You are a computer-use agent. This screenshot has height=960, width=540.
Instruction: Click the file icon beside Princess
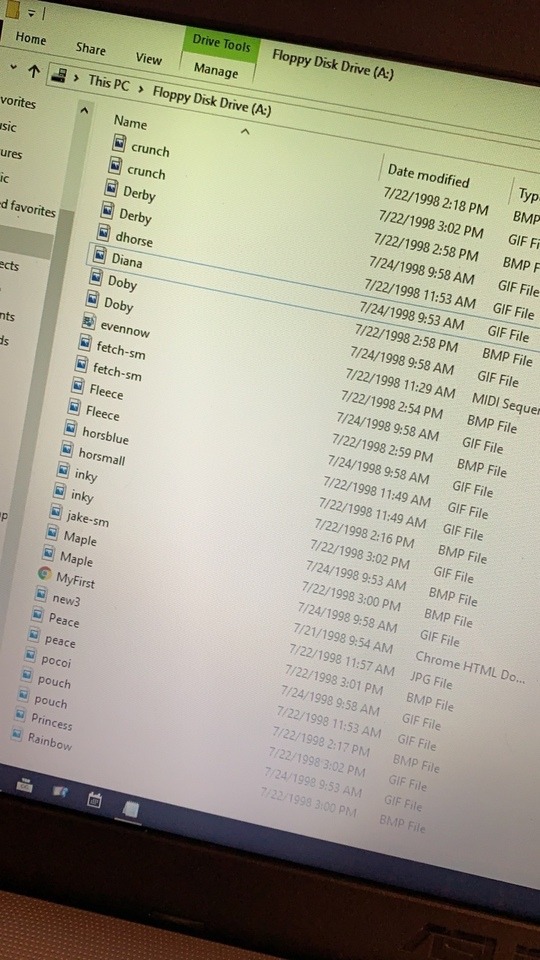pyautogui.click(x=20, y=714)
